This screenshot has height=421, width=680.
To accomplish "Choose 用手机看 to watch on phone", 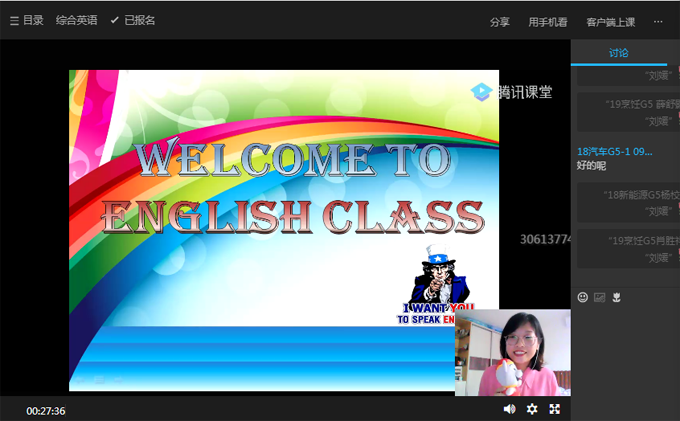I will click(x=548, y=22).
